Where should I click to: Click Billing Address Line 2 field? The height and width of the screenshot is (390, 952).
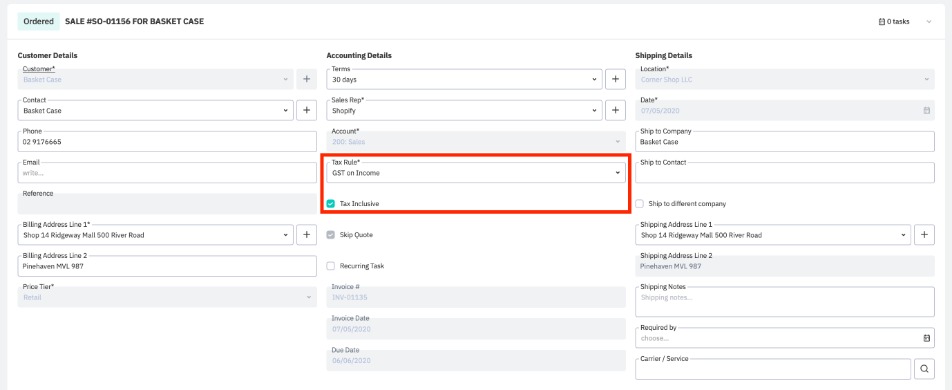coord(167,265)
